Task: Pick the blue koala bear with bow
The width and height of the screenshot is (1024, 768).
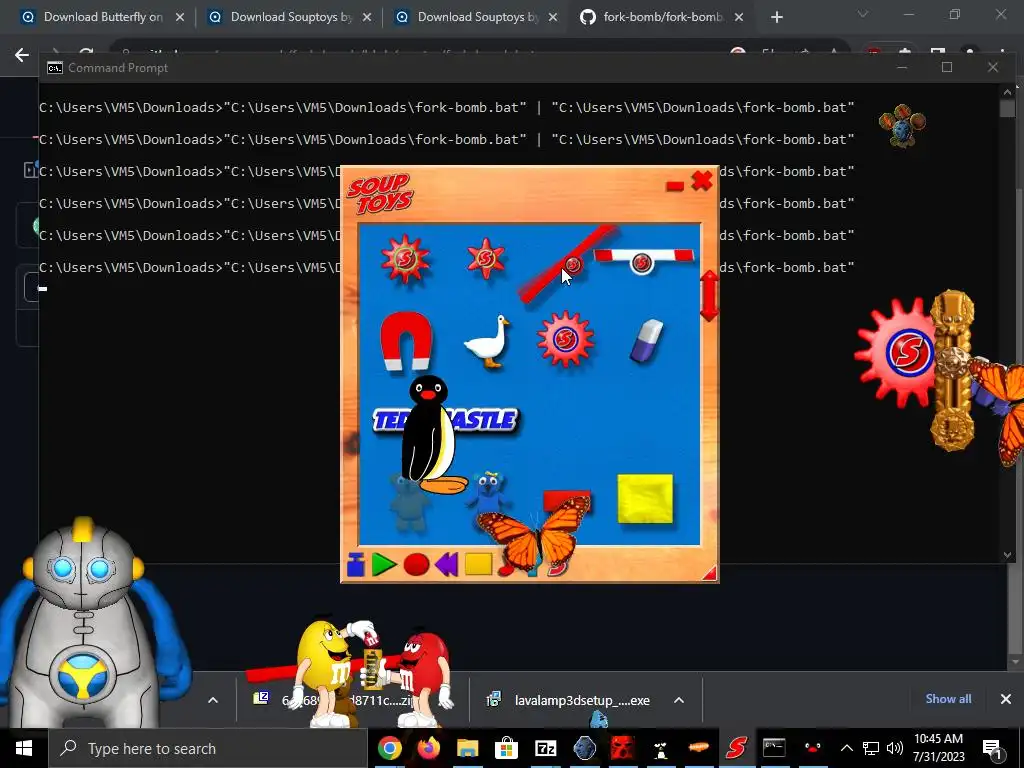Action: [x=488, y=492]
